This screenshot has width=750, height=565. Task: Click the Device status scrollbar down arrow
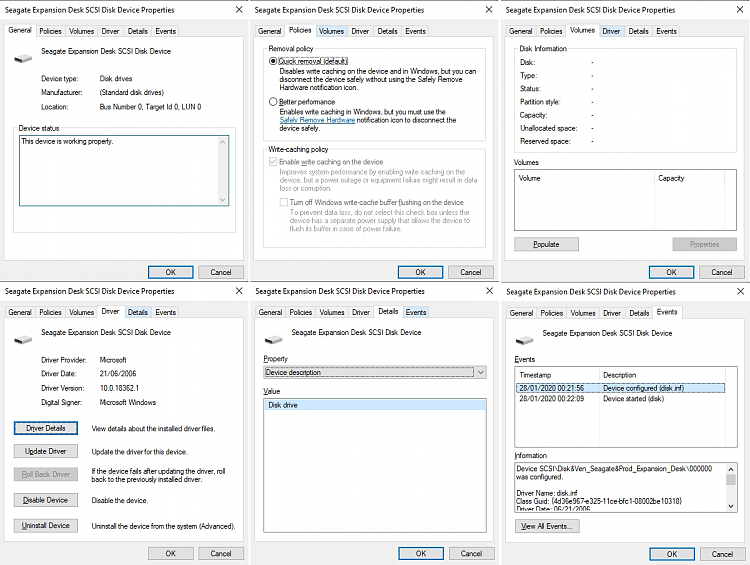click(222, 199)
